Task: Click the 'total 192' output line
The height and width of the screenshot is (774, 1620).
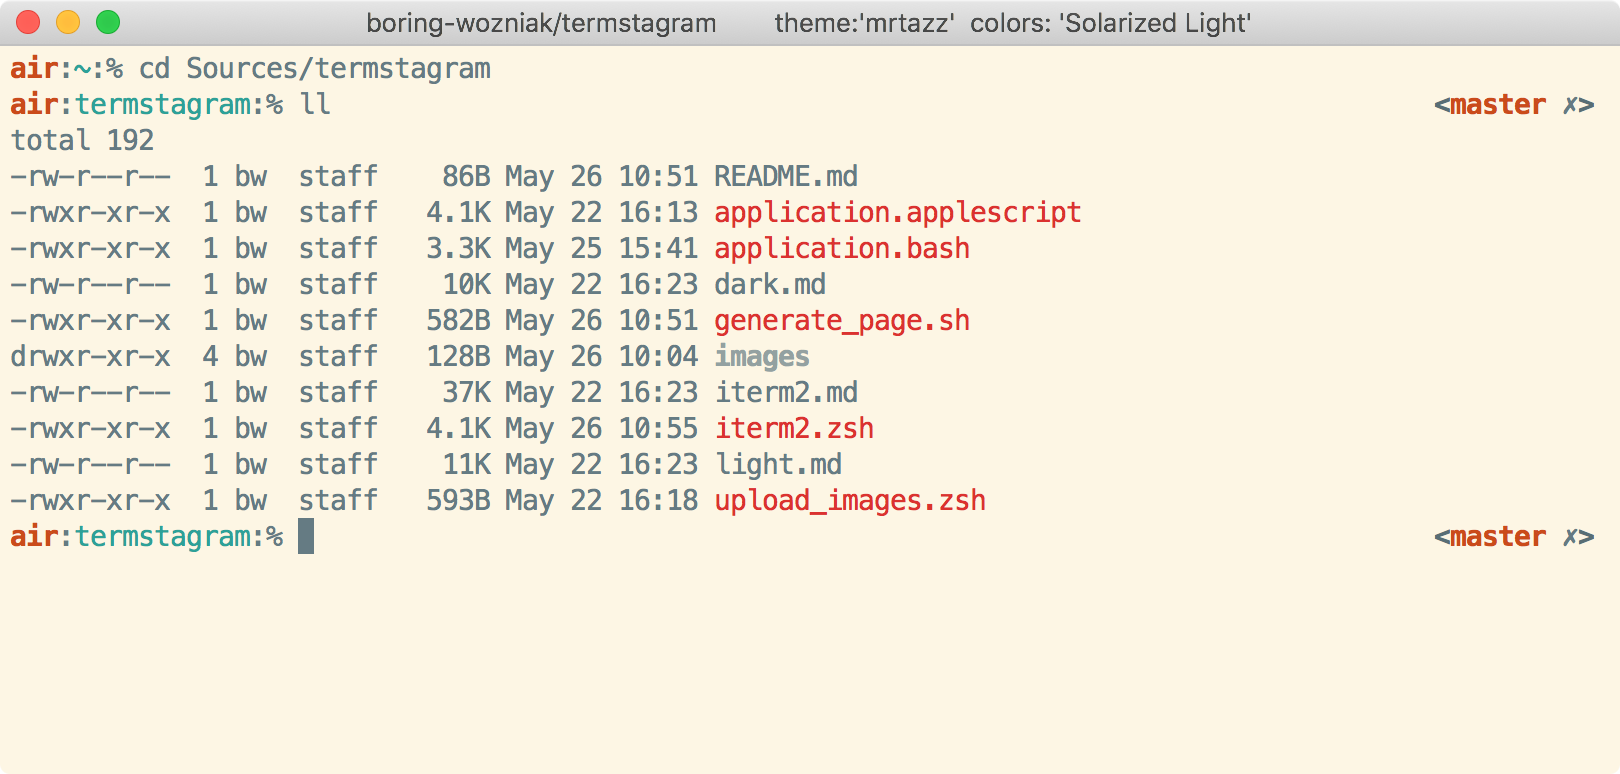Action: point(82,141)
